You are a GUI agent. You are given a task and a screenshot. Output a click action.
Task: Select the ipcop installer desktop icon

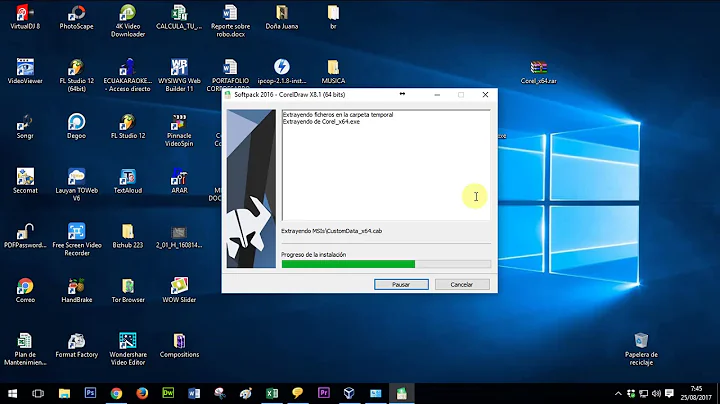click(x=282, y=72)
